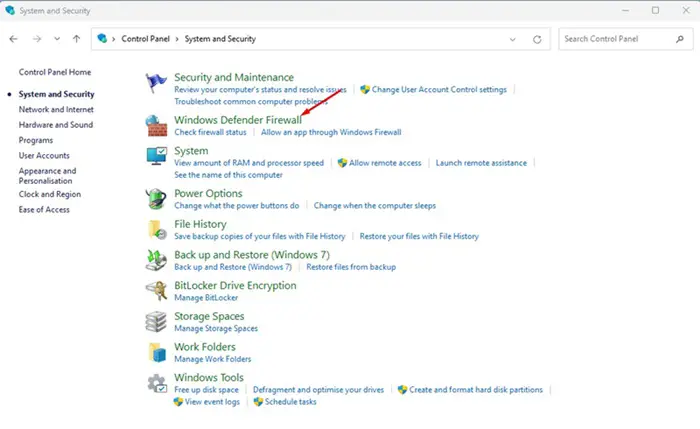Click Allow remote access link

(x=385, y=163)
